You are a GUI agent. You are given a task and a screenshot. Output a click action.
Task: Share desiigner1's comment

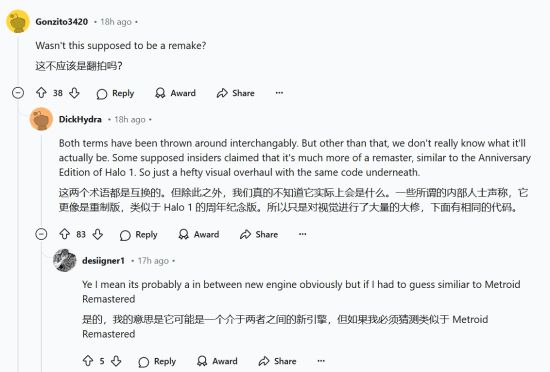click(x=277, y=361)
